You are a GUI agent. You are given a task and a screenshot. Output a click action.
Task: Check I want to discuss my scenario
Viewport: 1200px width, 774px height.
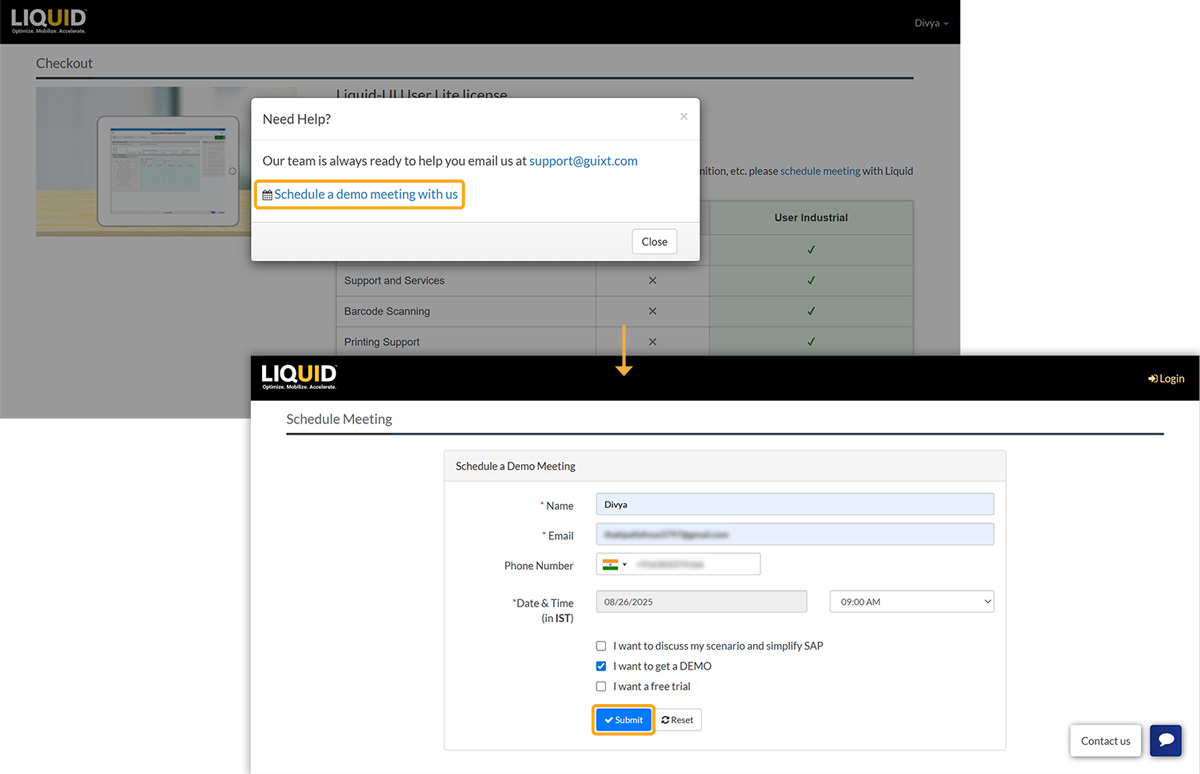(x=601, y=646)
